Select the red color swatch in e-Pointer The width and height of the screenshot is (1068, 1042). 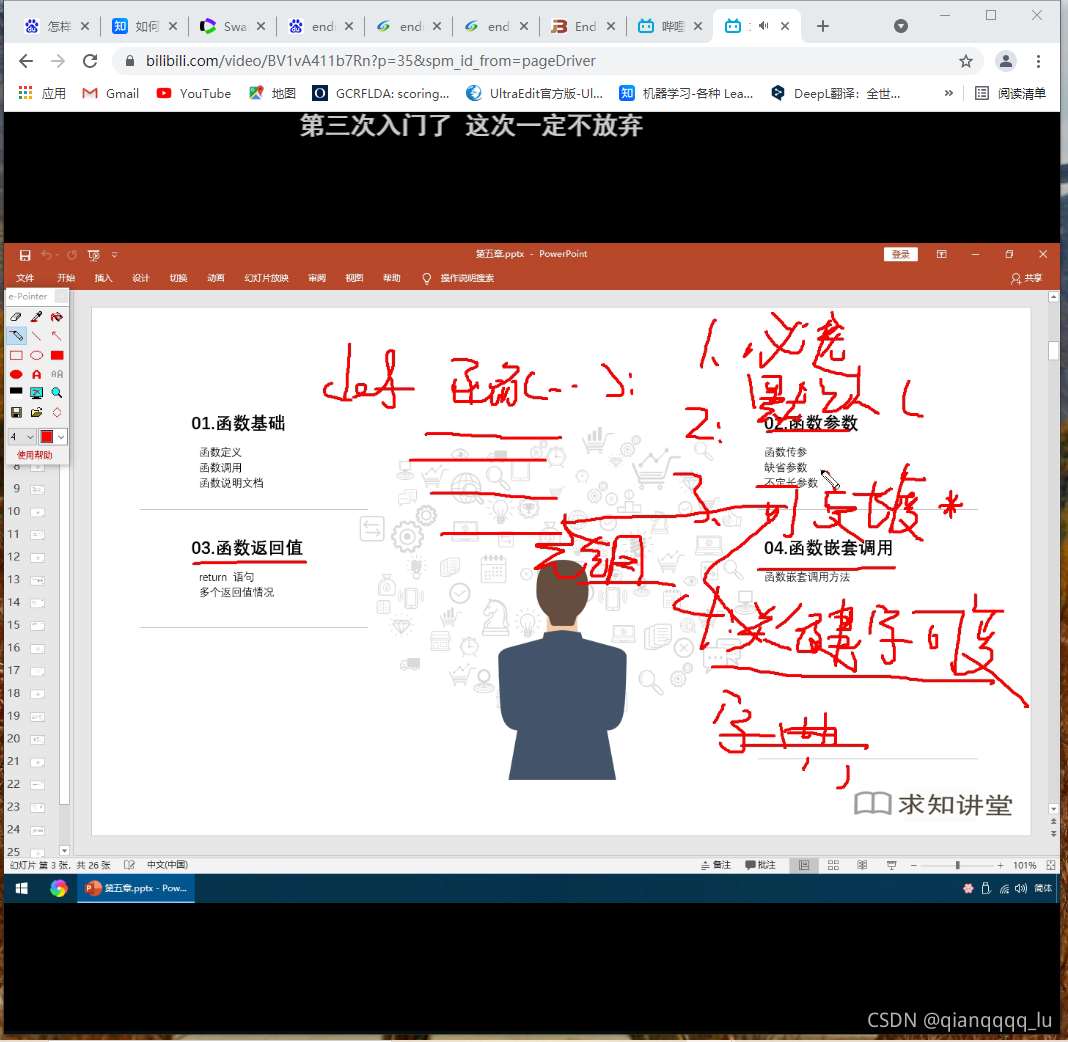coord(47,436)
